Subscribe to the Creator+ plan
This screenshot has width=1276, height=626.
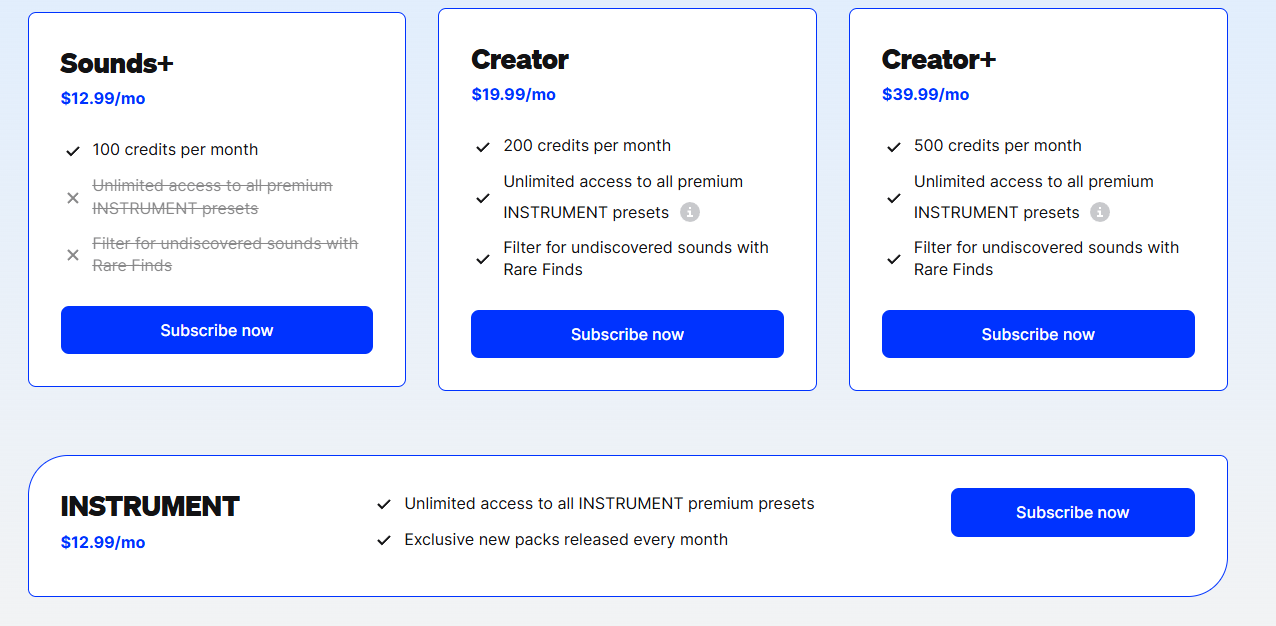point(1037,333)
